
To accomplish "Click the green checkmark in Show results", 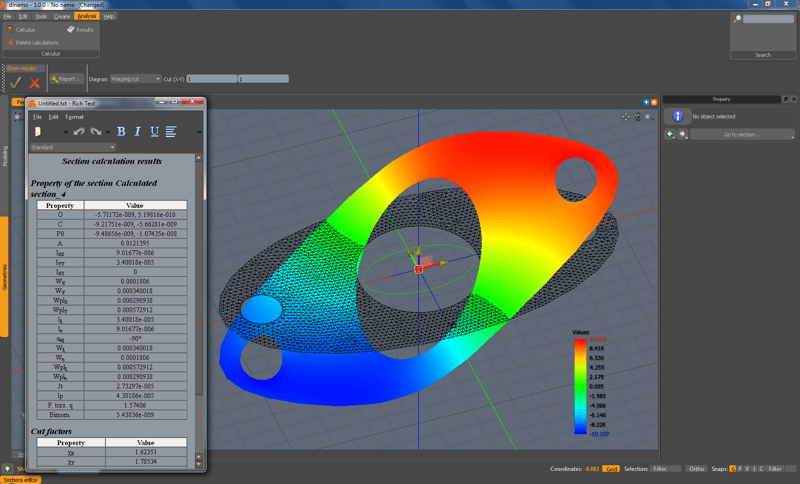I will [16, 82].
